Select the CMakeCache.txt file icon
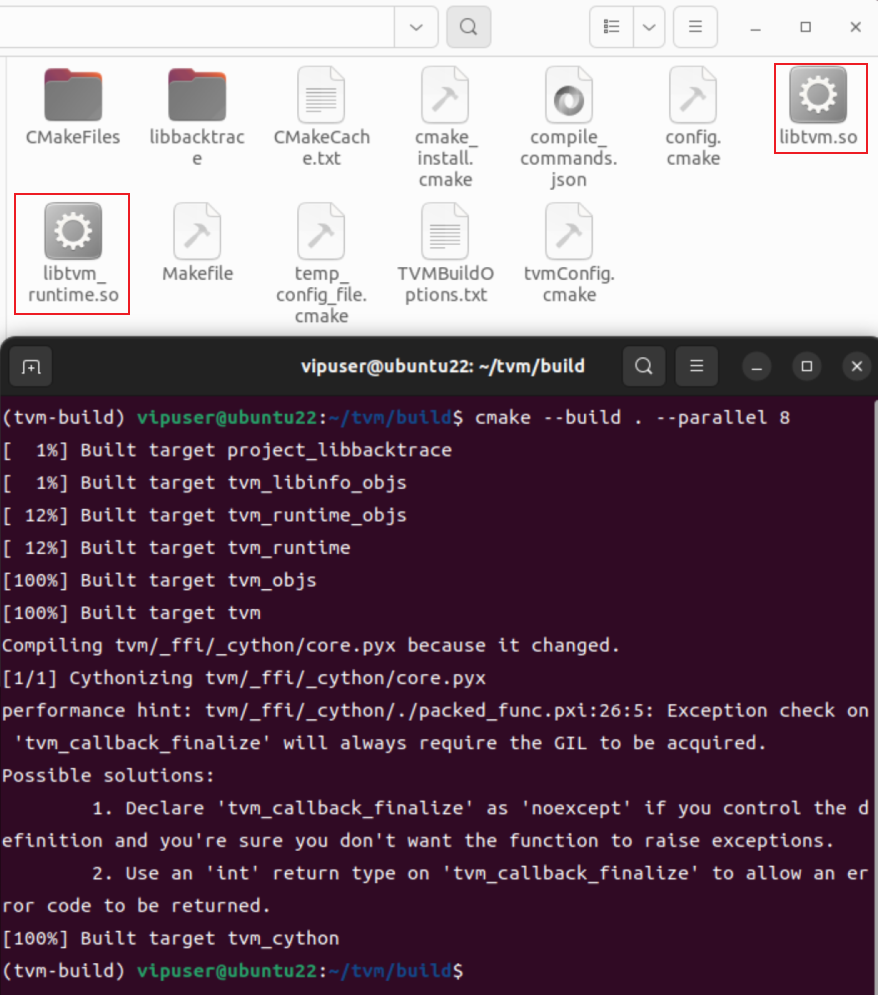Viewport: 878px width, 995px height. click(x=321, y=95)
